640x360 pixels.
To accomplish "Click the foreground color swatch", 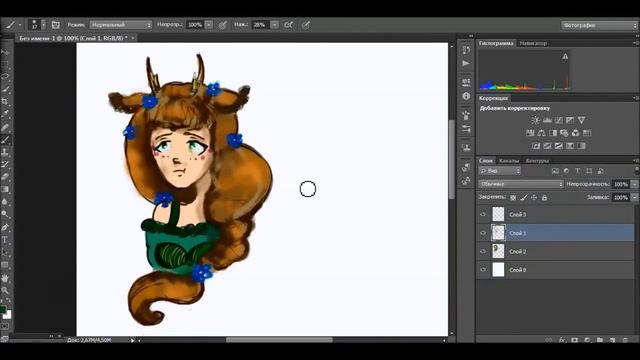I will click(2, 309).
